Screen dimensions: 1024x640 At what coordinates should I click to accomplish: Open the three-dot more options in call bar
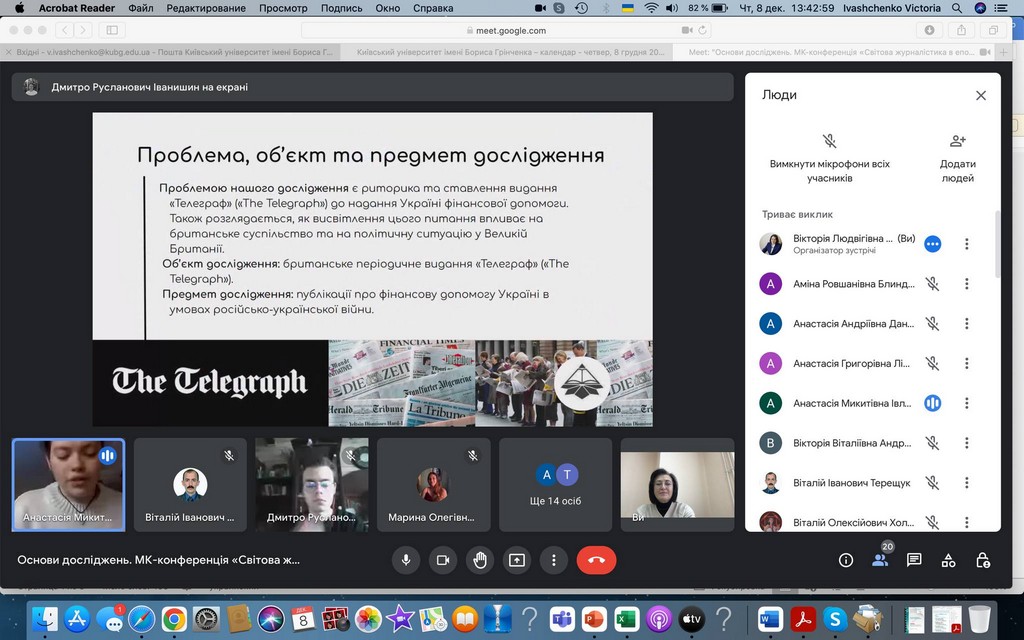[554, 560]
